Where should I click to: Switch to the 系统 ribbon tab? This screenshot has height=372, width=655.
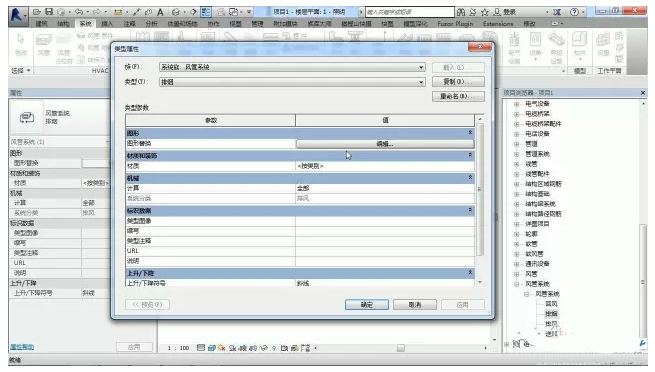click(x=85, y=24)
